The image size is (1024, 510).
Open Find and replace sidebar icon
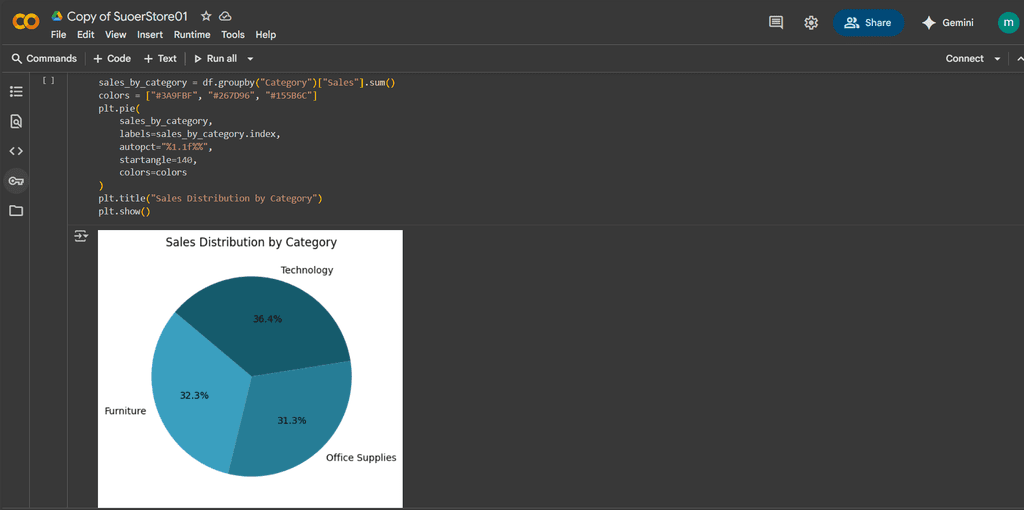[x=16, y=122]
